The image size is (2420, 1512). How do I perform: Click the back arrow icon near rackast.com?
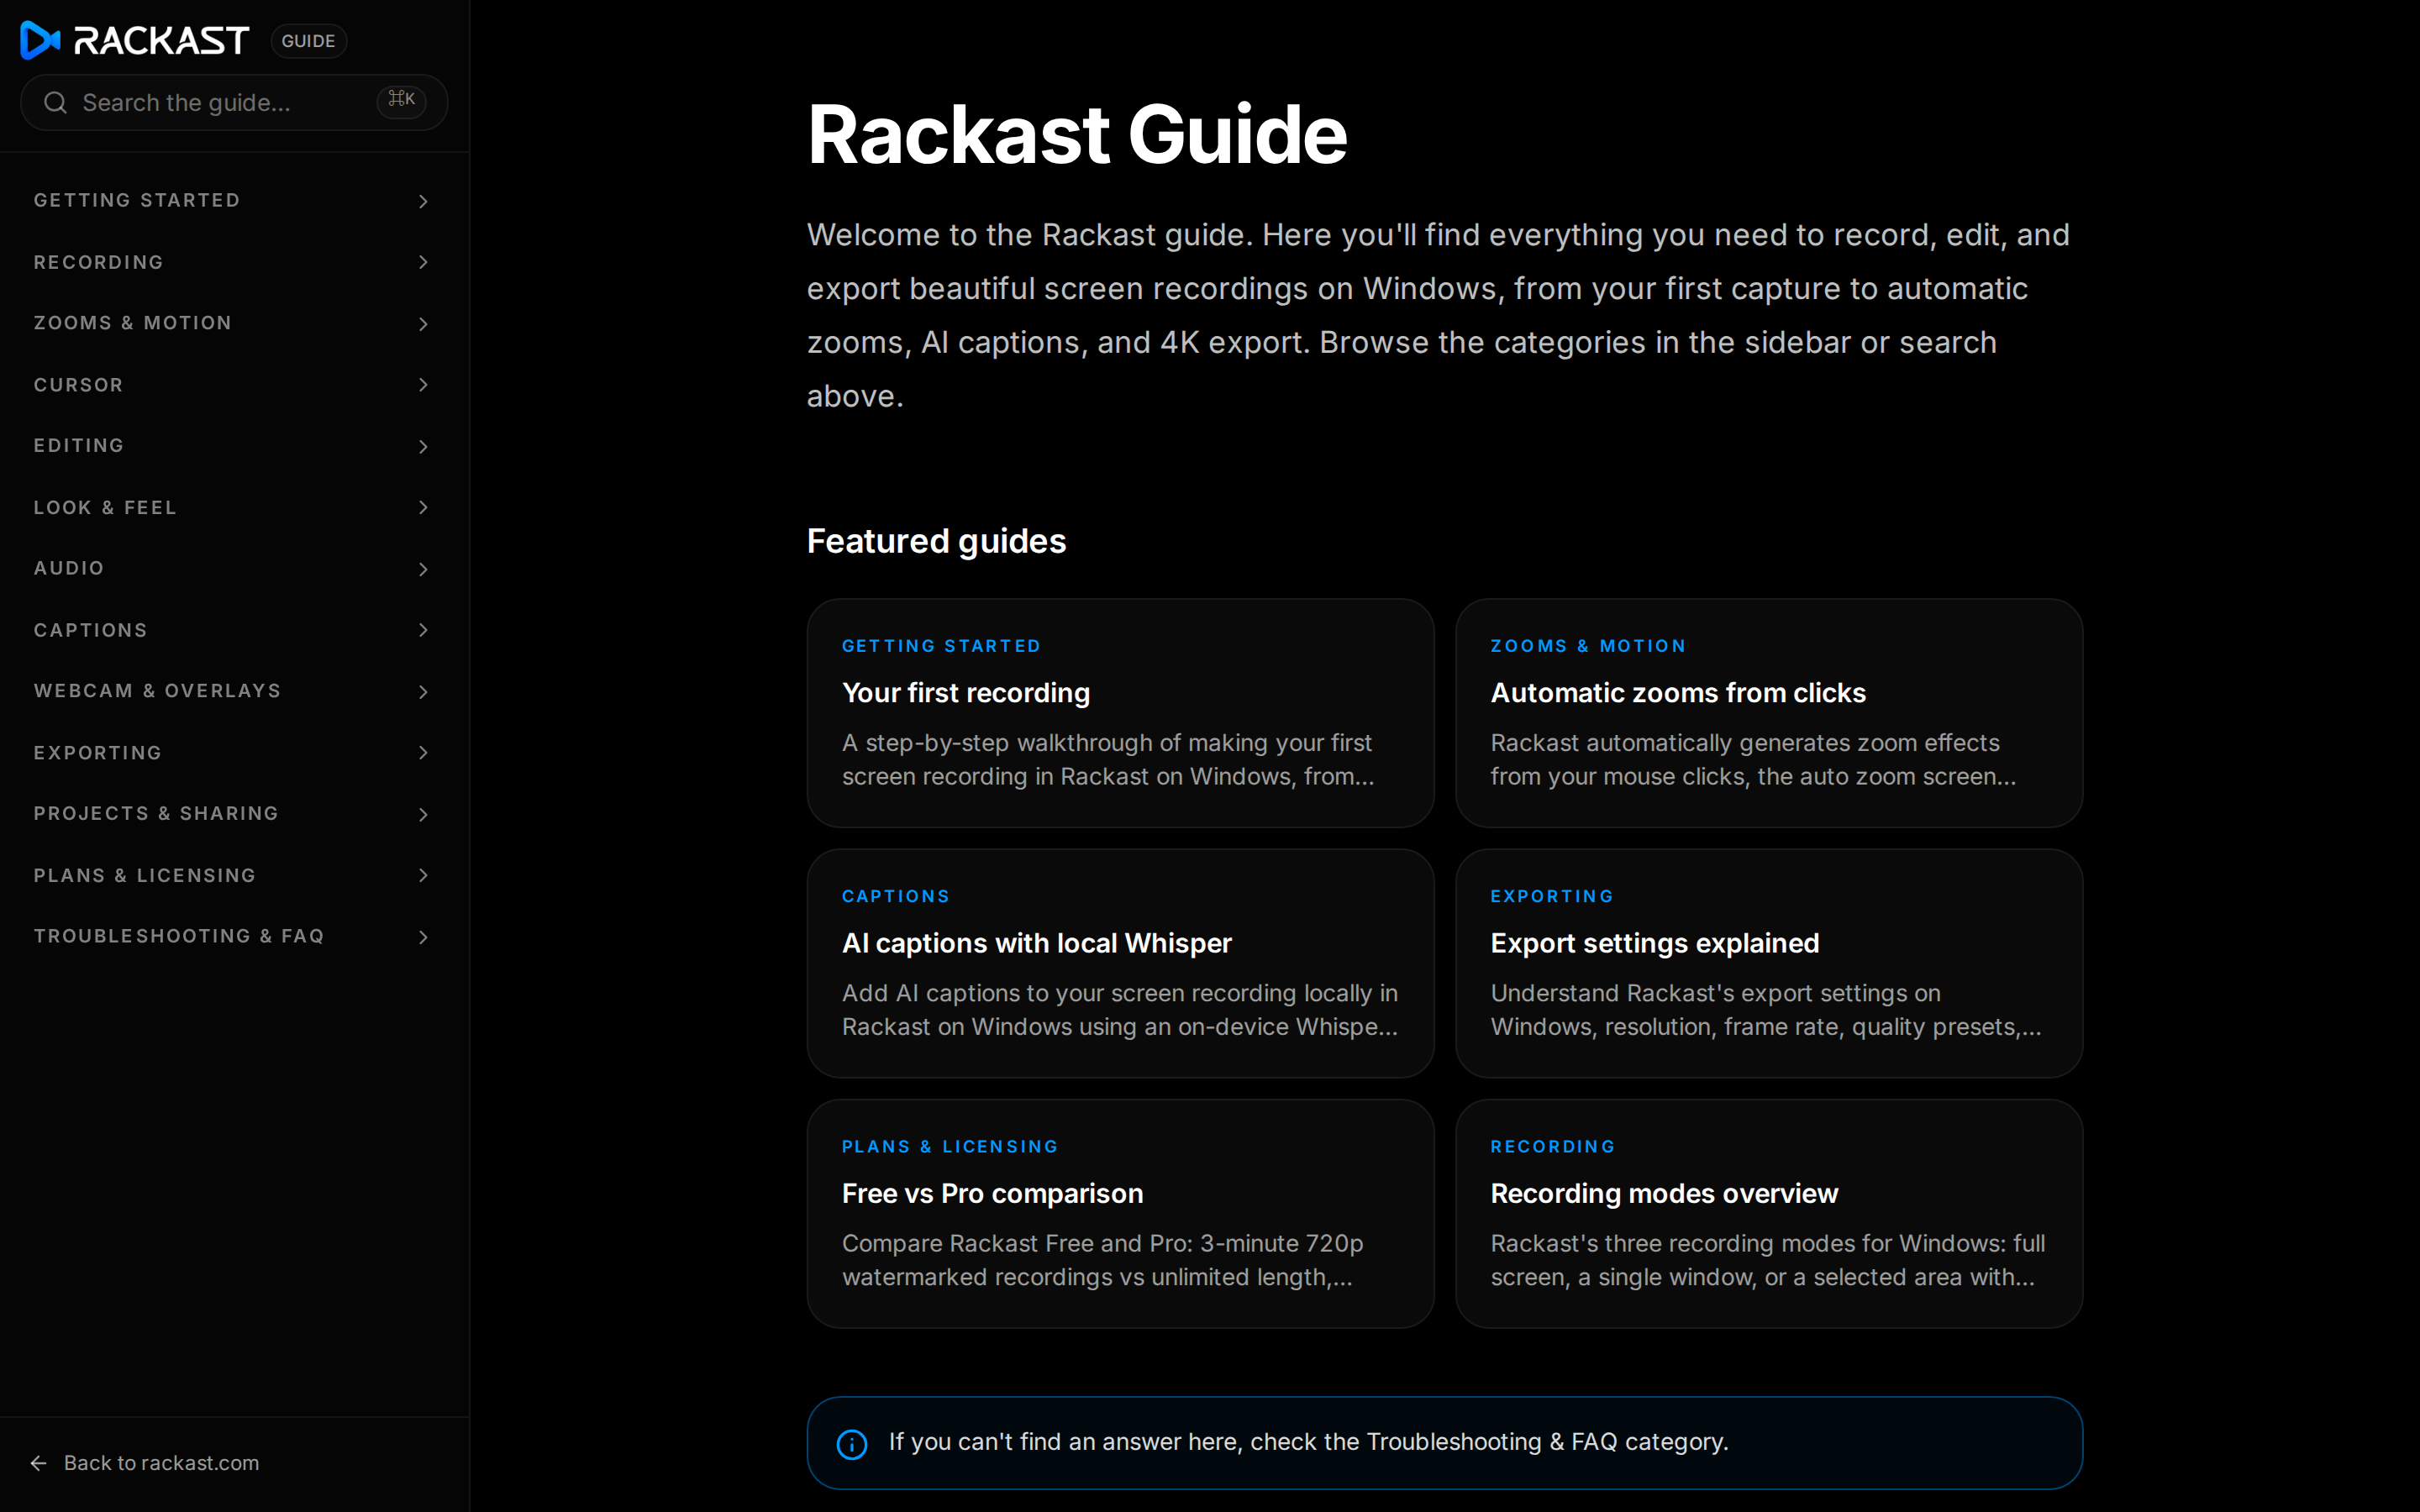(x=39, y=1463)
